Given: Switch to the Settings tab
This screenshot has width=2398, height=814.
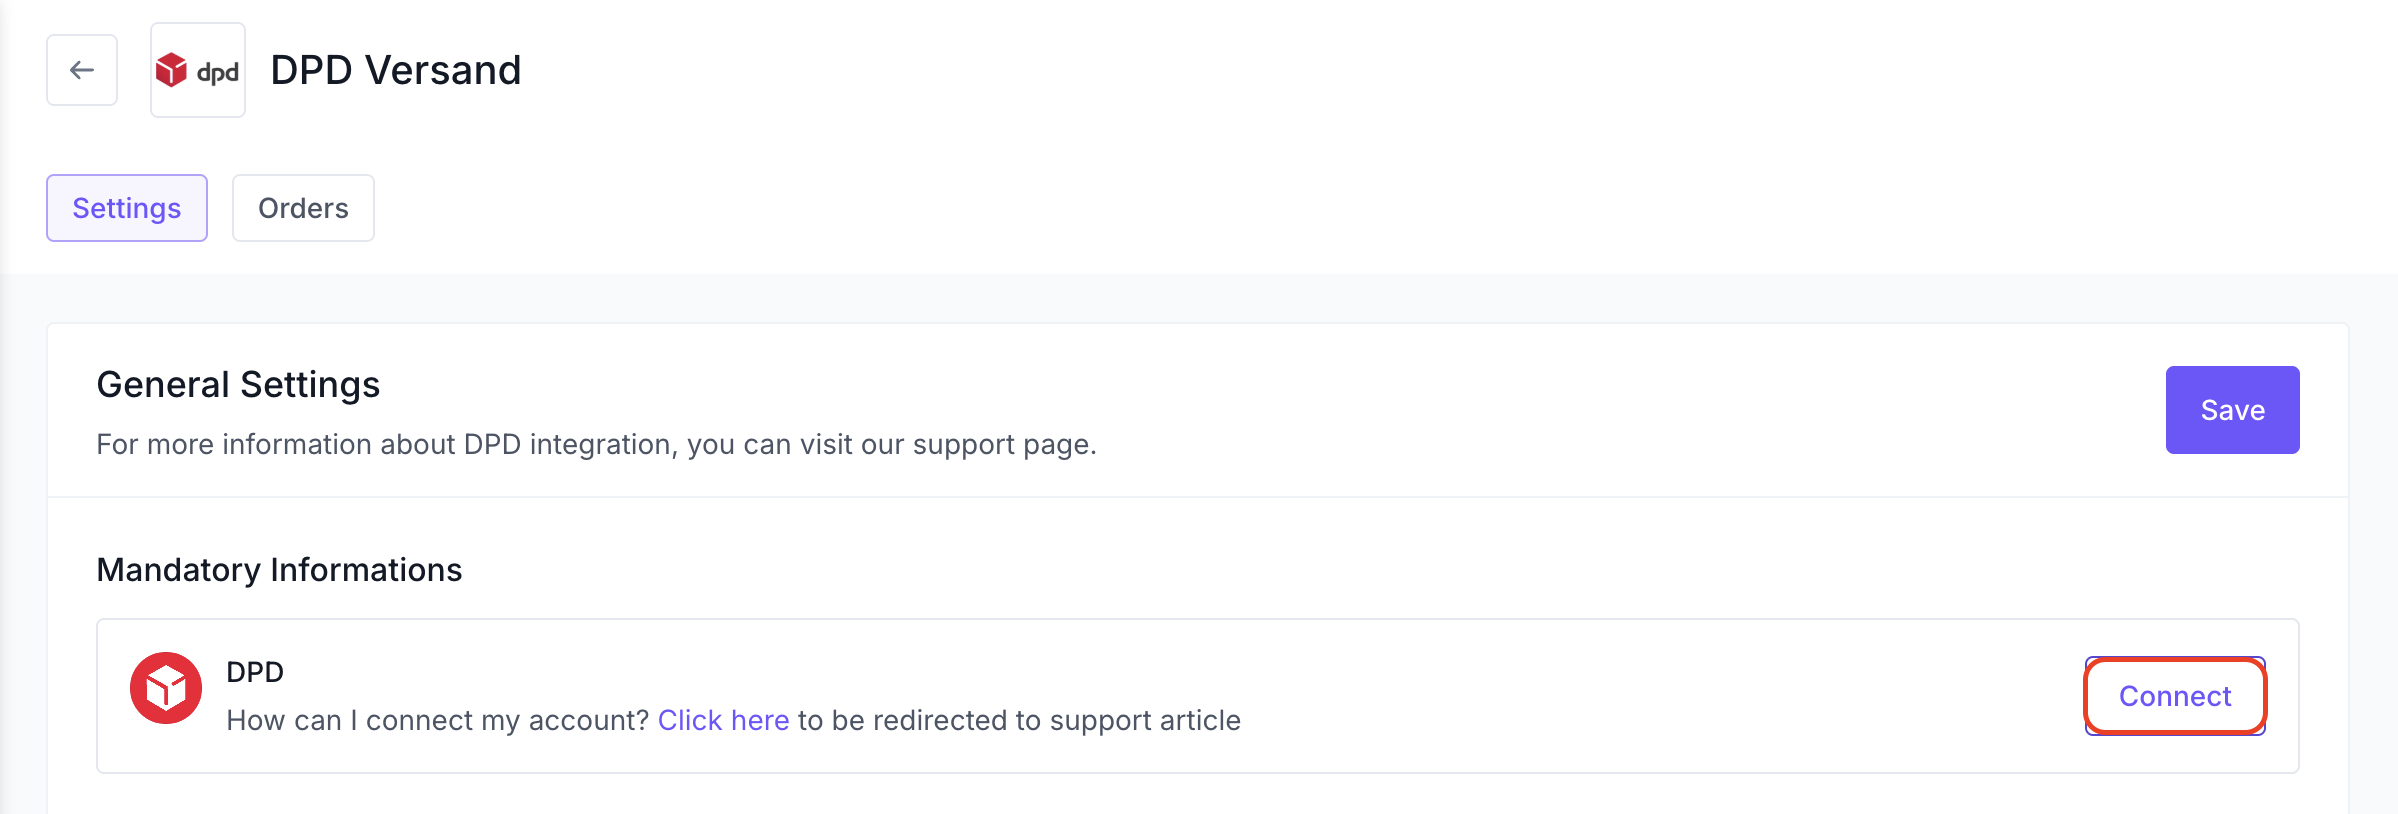Looking at the screenshot, I should pos(127,208).
